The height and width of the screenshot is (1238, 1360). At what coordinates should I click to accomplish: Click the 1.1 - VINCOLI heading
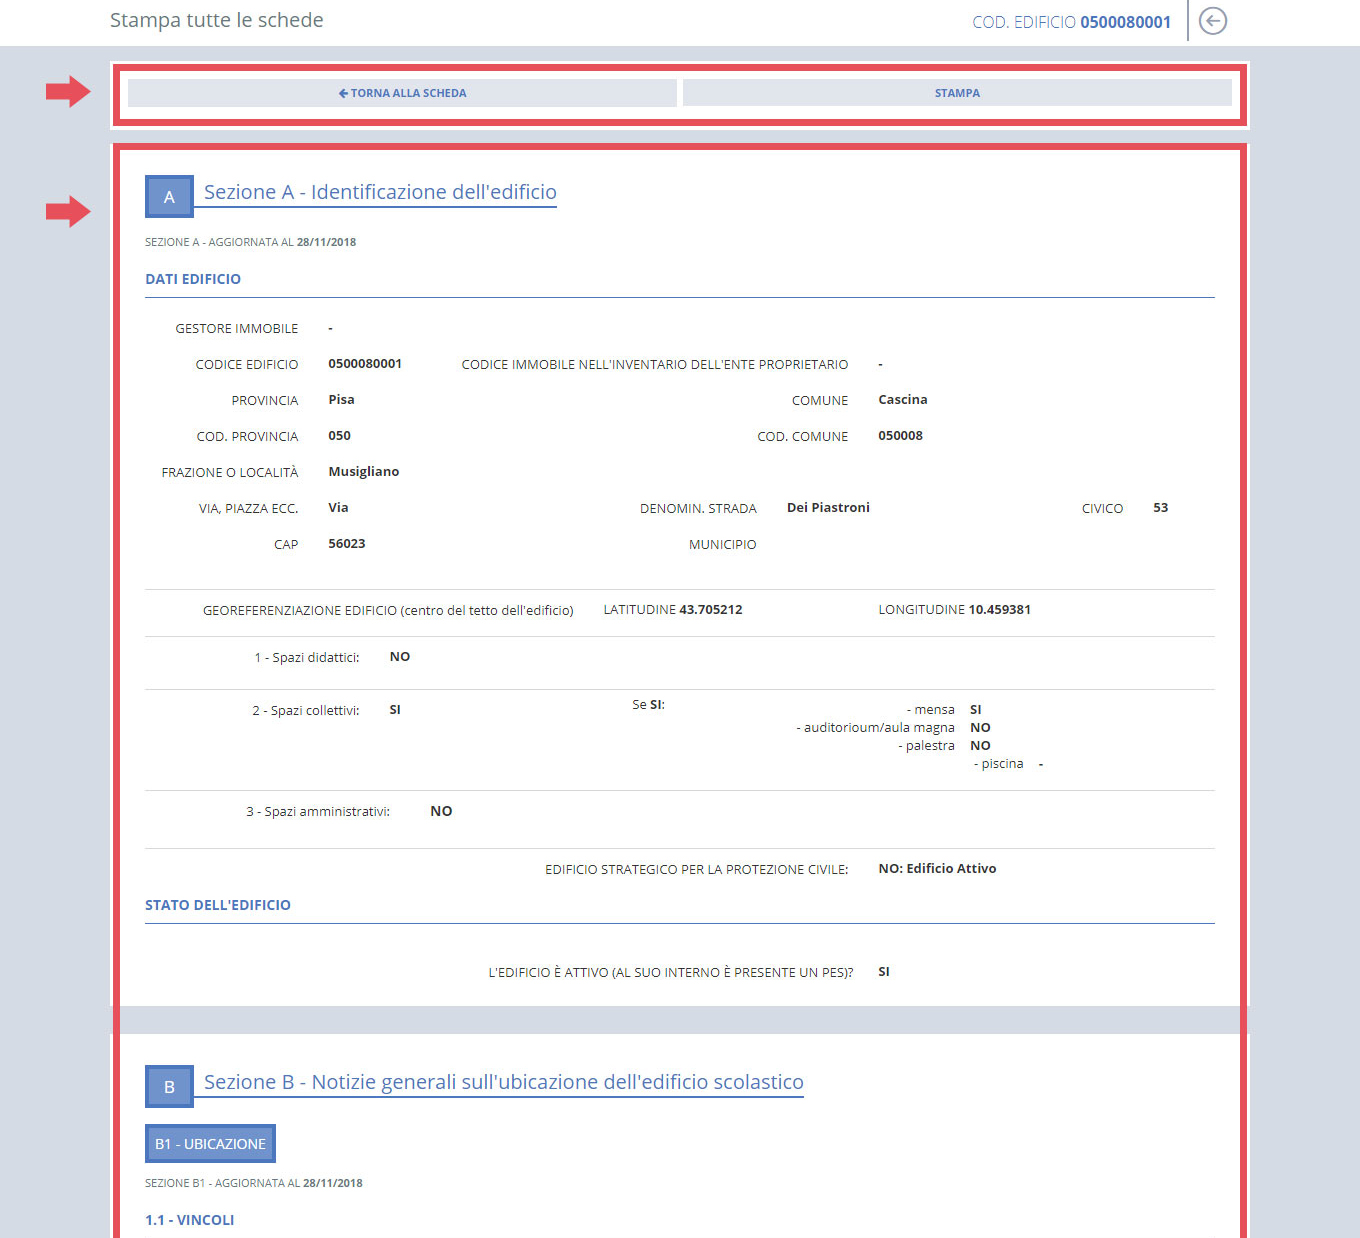pos(190,1220)
